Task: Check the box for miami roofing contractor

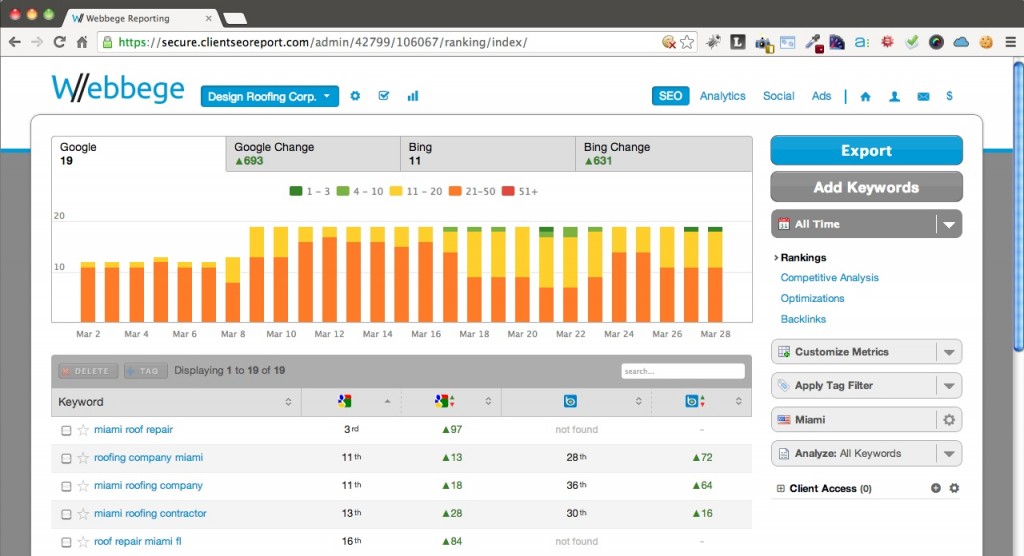Action: pyautogui.click(x=66, y=515)
